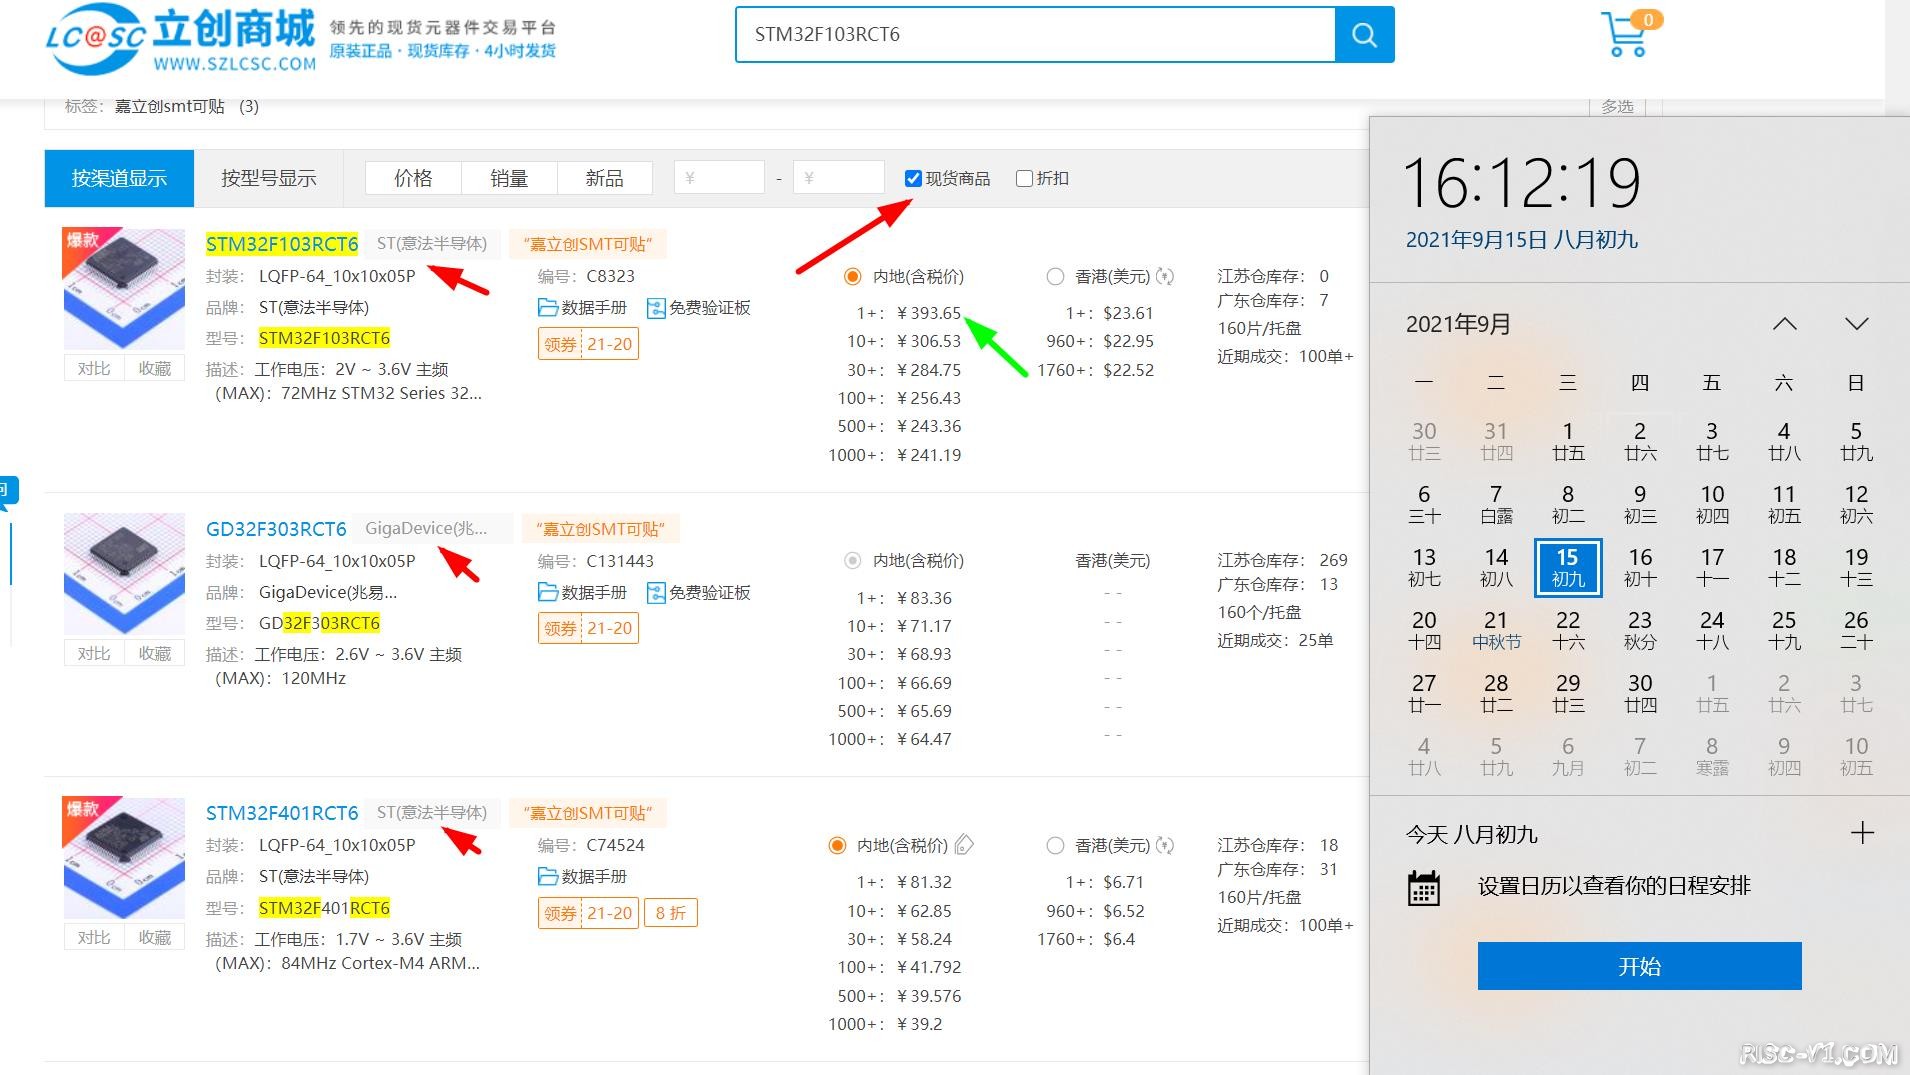Screen dimensions: 1910x1075
Task: Go to previous month with up chevron
Action: 1785,324
